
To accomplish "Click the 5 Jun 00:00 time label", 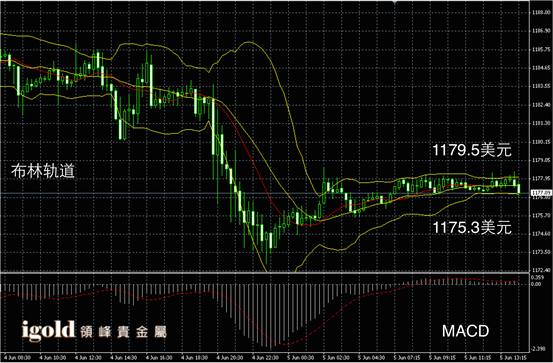I will click(300, 358).
